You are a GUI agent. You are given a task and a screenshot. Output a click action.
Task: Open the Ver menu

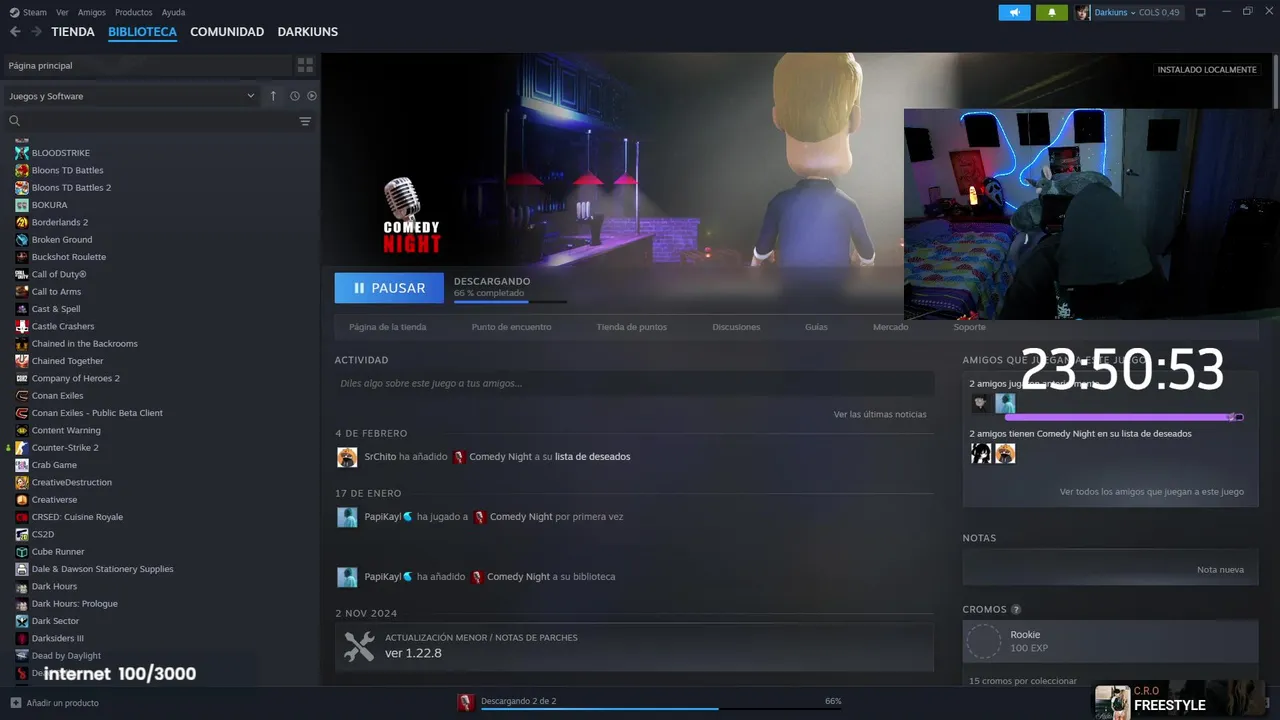[x=63, y=12]
